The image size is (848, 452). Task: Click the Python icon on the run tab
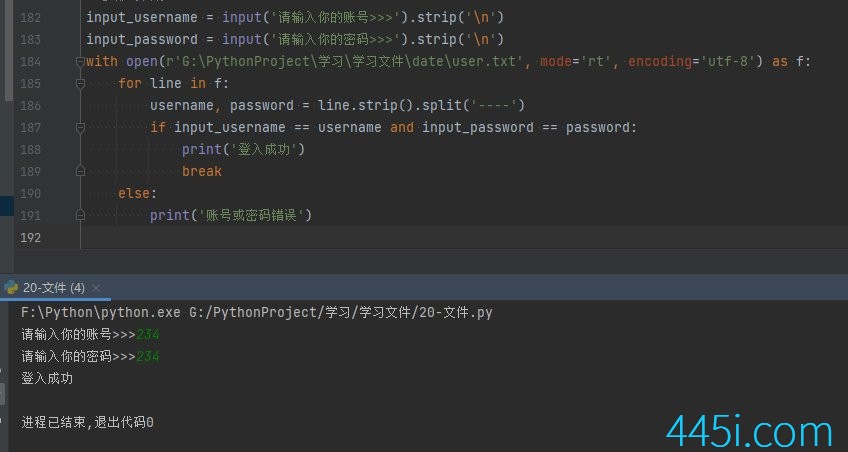tap(11, 288)
